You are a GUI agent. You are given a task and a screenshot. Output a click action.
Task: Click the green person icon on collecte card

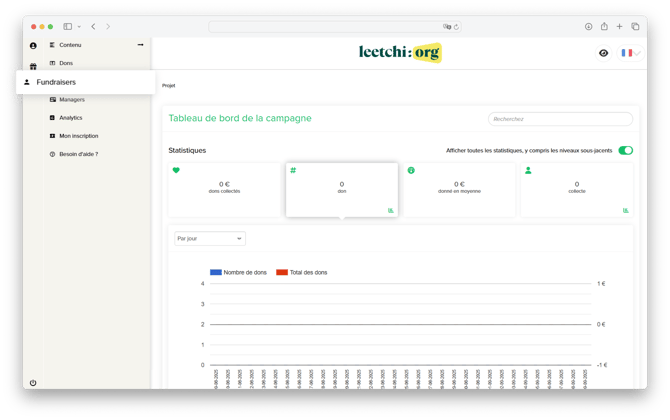[528, 170]
